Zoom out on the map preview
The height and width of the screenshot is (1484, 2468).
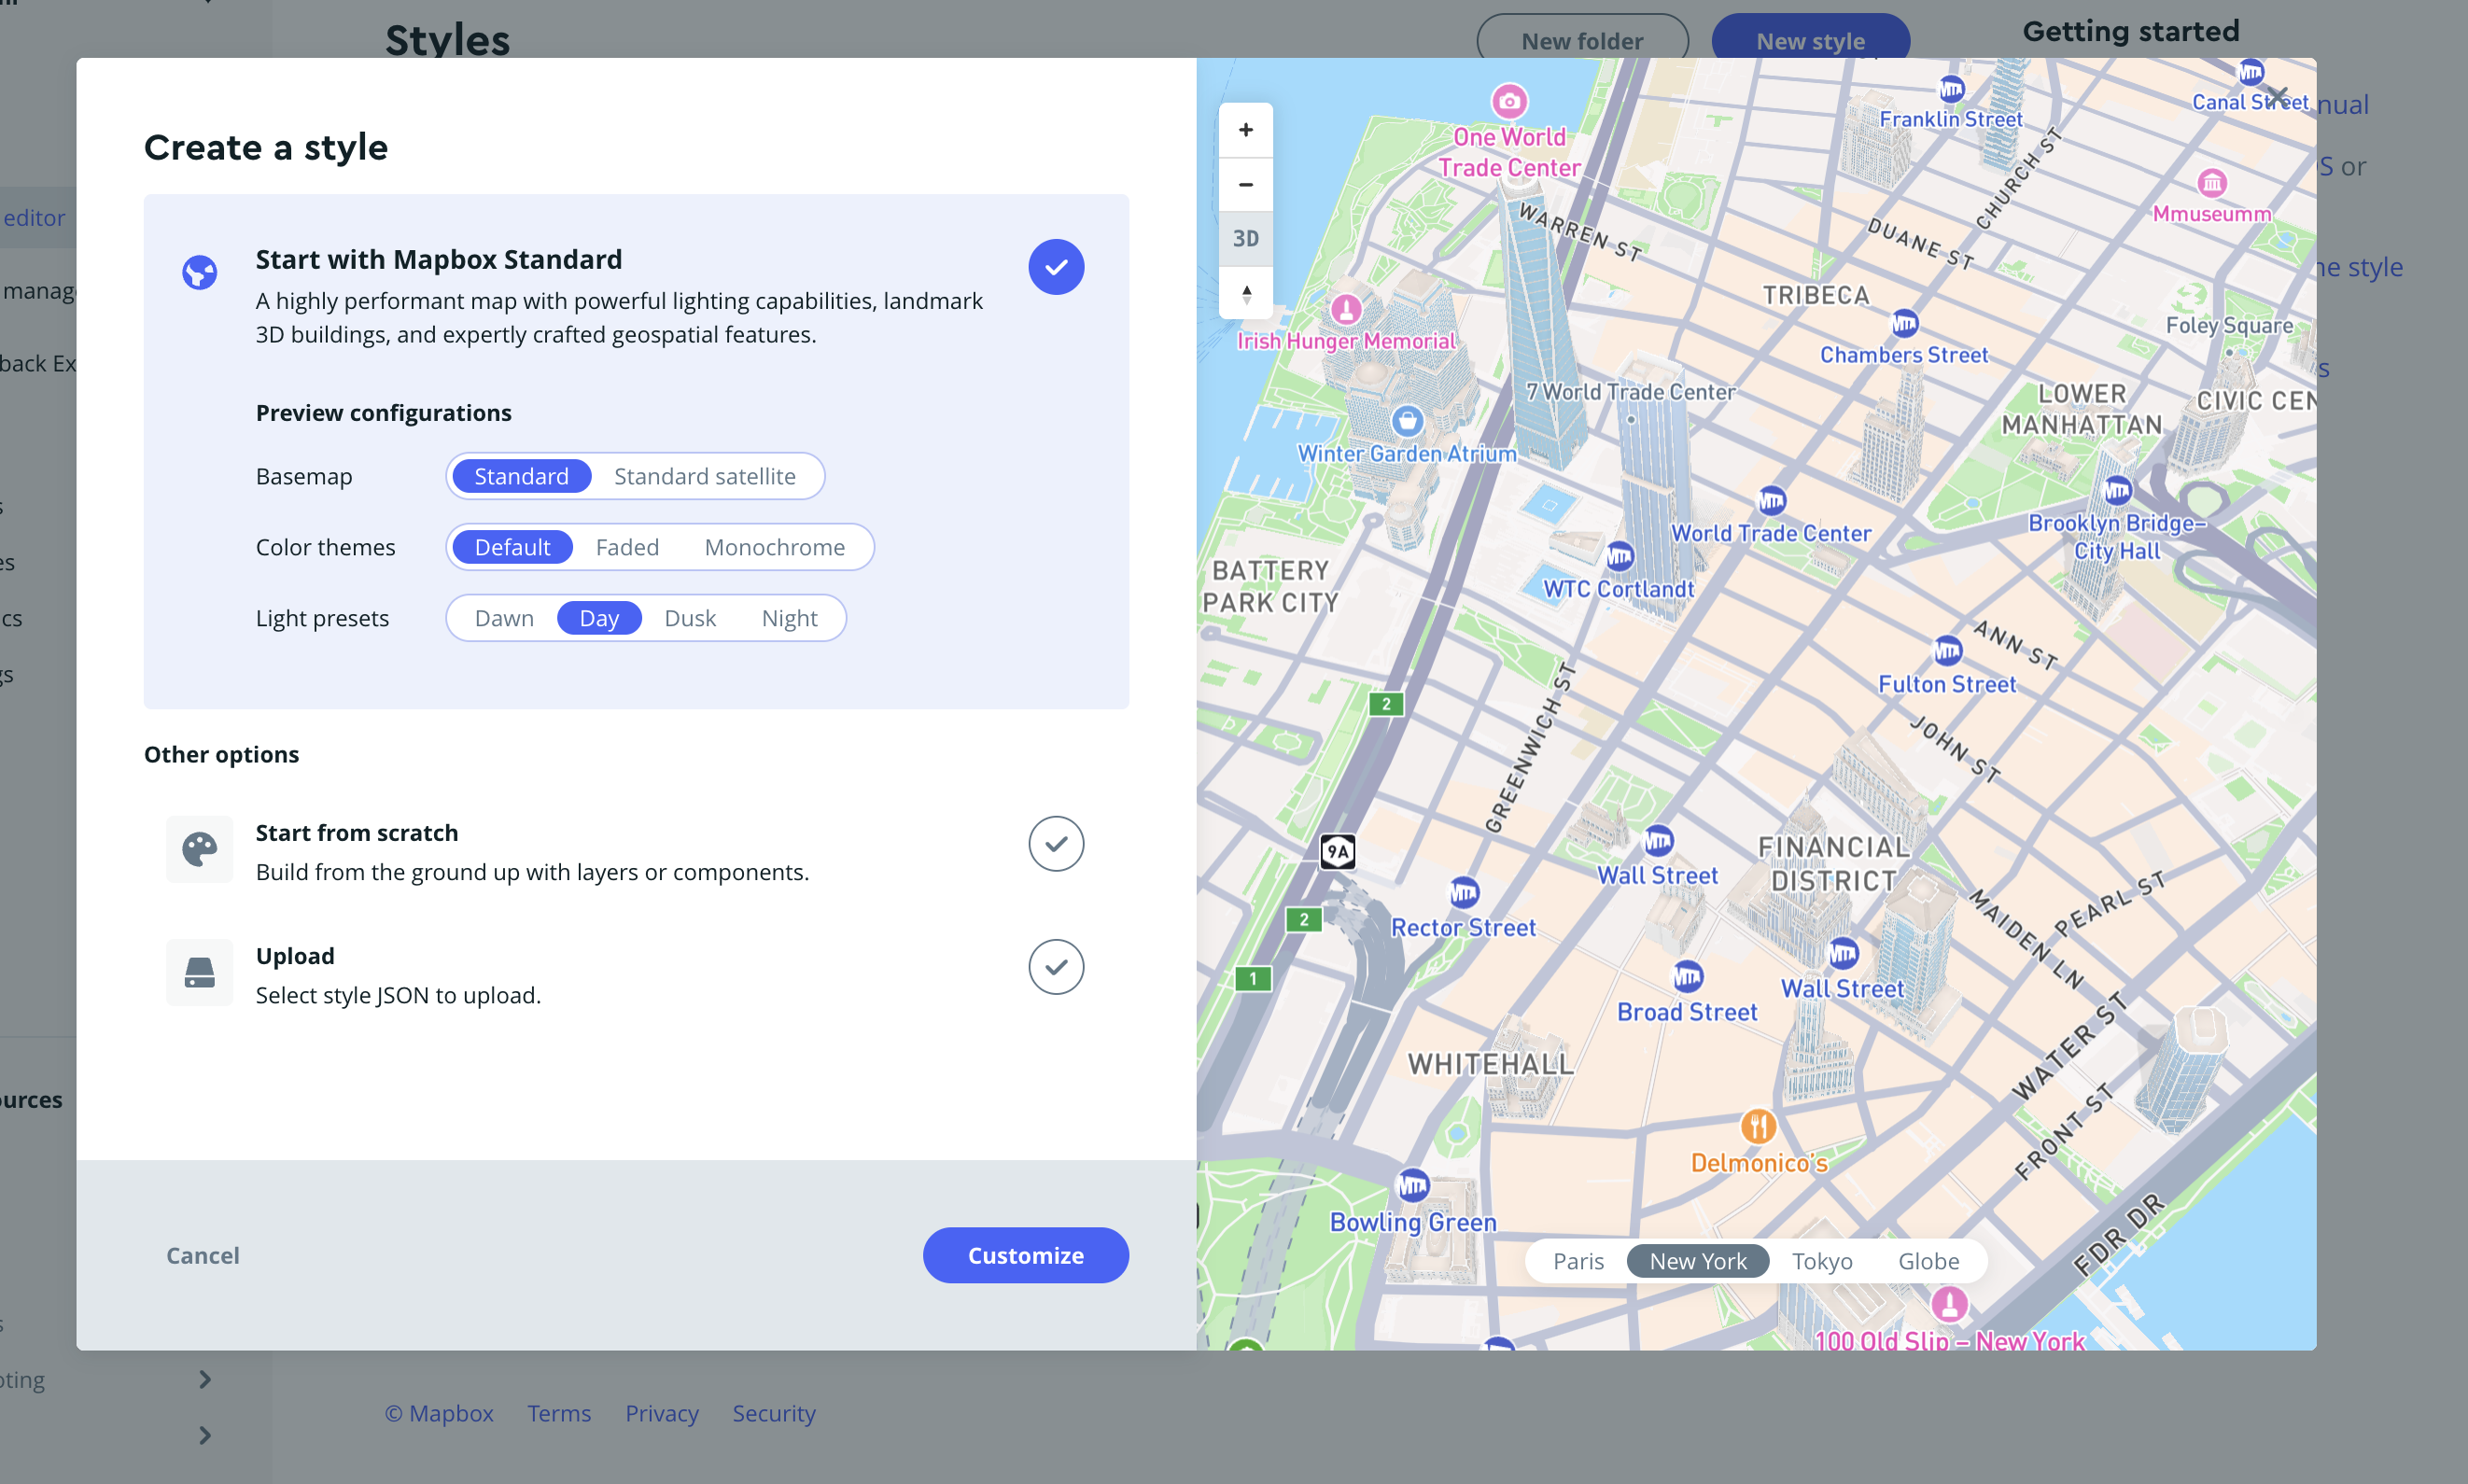[x=1245, y=185]
